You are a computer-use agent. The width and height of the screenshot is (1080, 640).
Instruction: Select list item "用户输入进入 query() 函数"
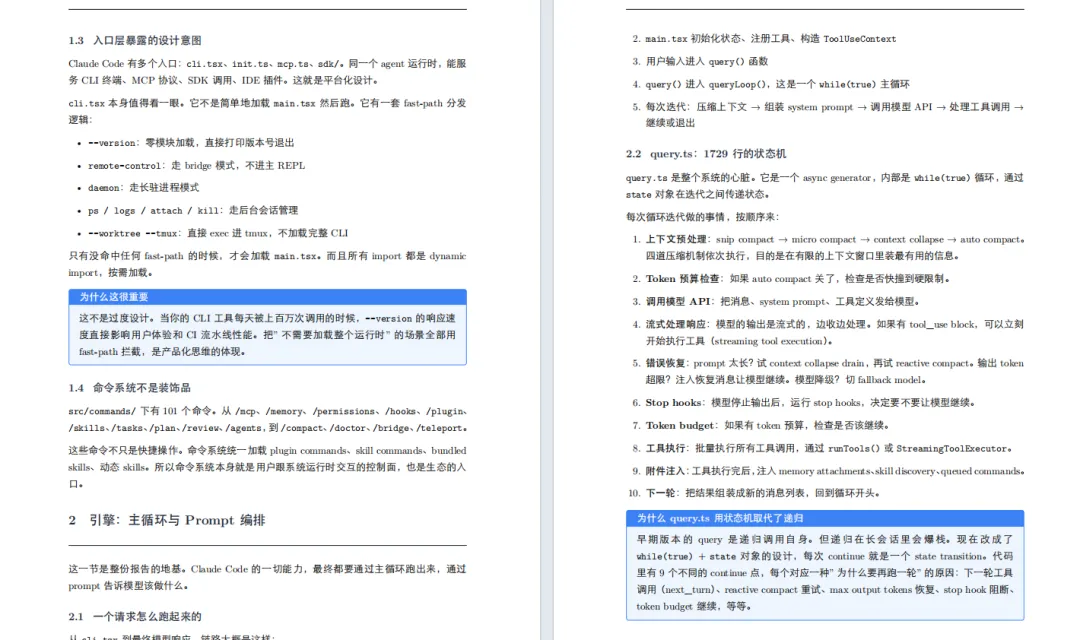pos(700,61)
